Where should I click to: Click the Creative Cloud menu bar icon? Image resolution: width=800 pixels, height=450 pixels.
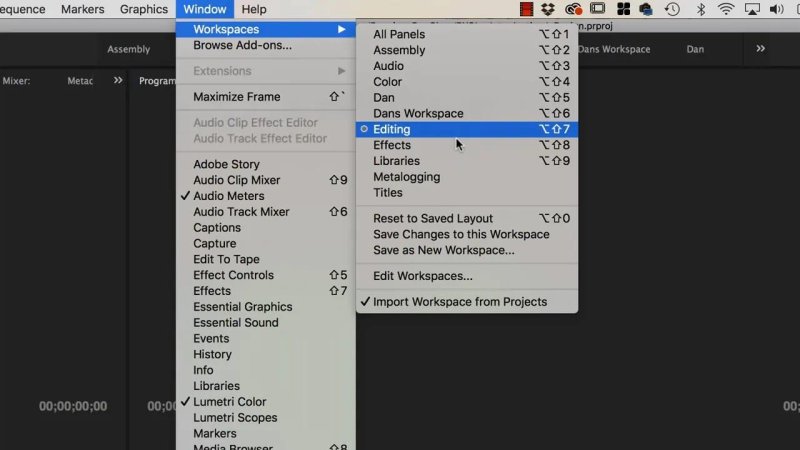[x=573, y=9]
